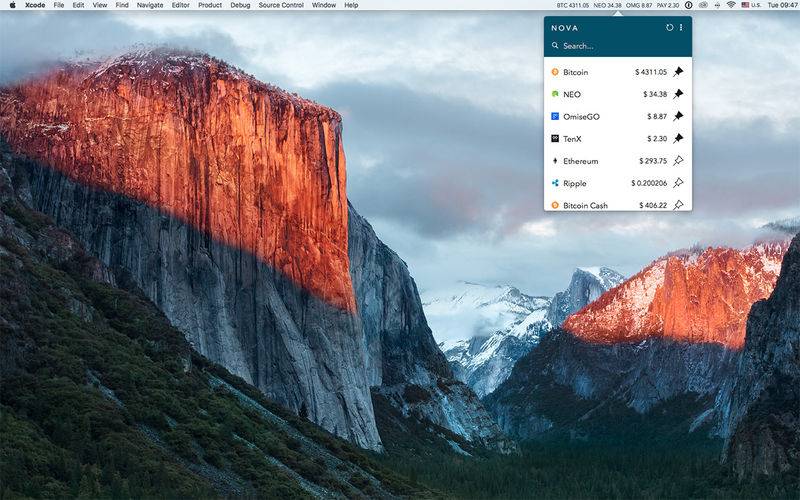Pin Ethereum to the menu bar
This screenshot has width=800, height=500.
[678, 161]
